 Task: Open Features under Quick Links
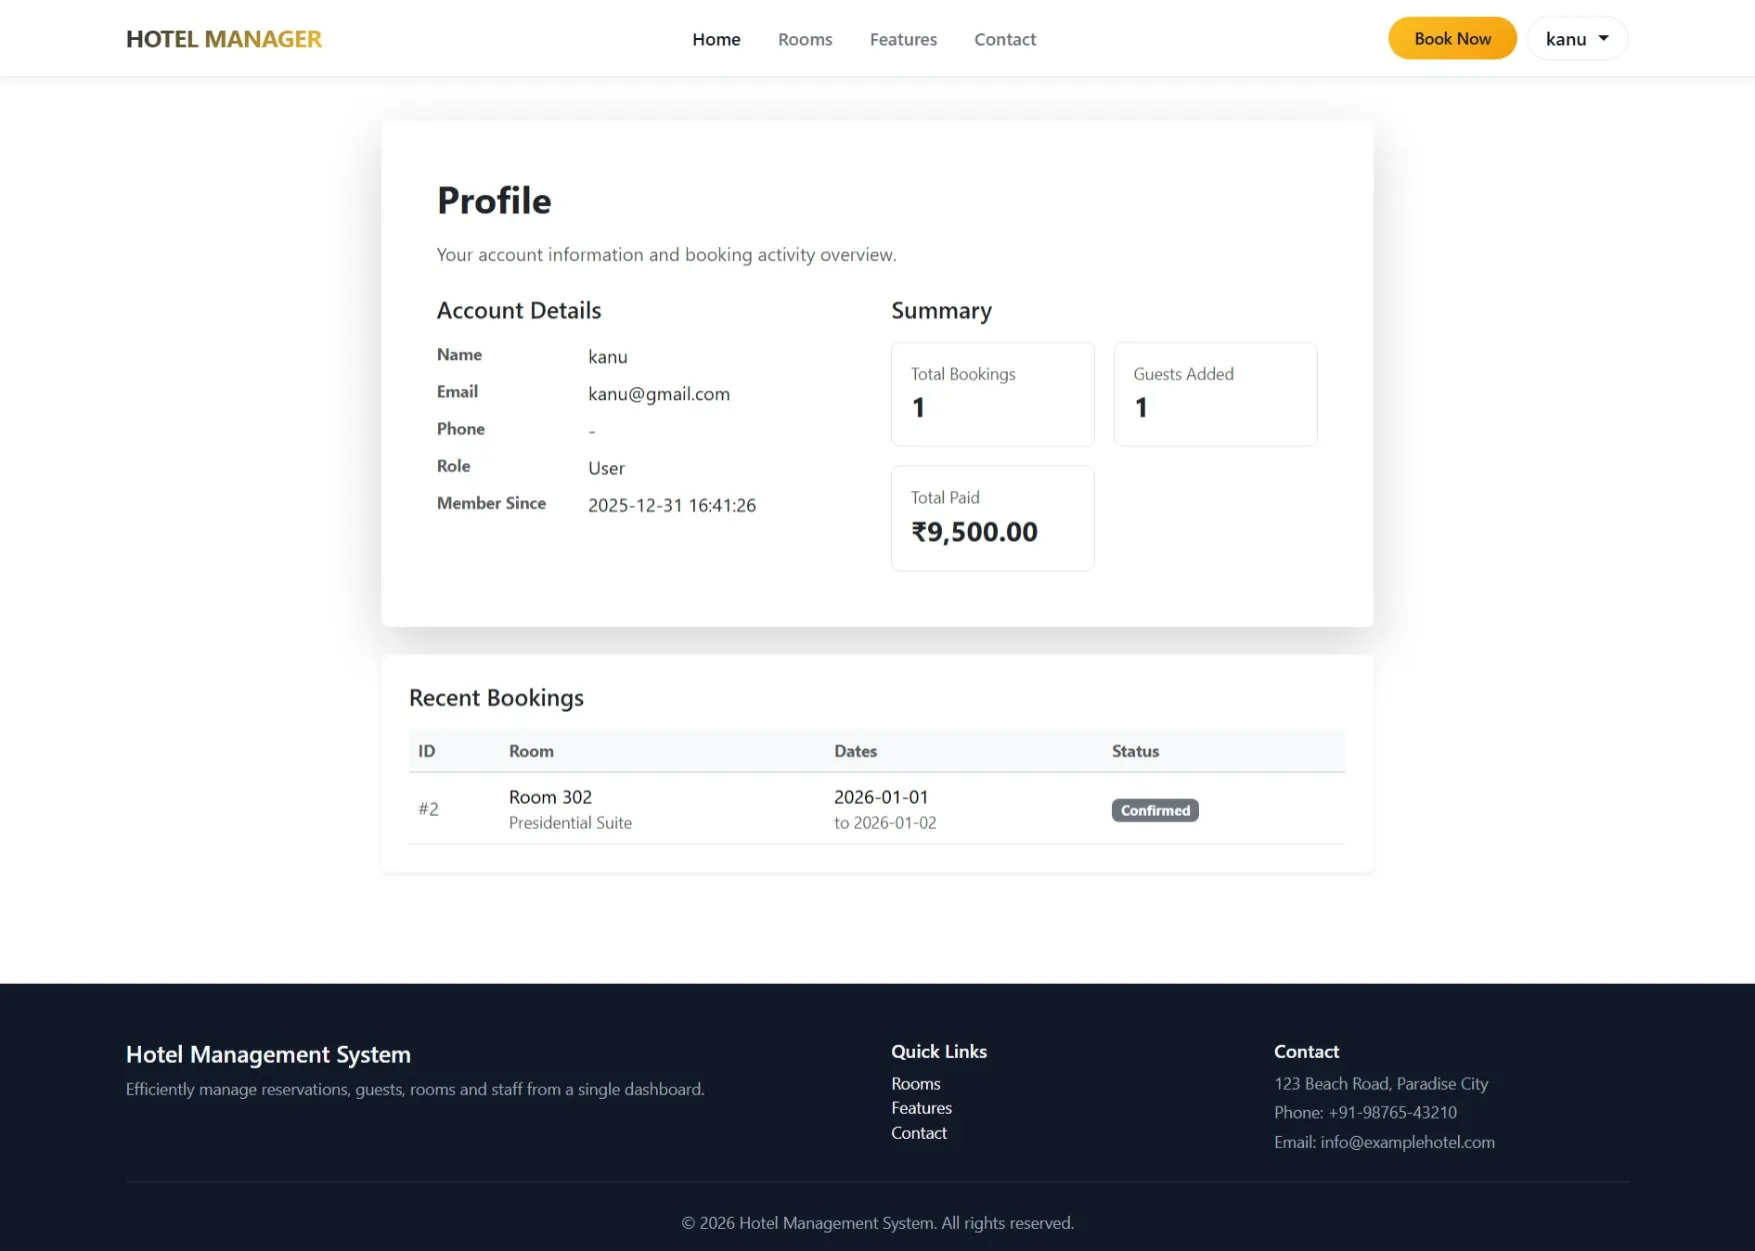(x=921, y=1107)
